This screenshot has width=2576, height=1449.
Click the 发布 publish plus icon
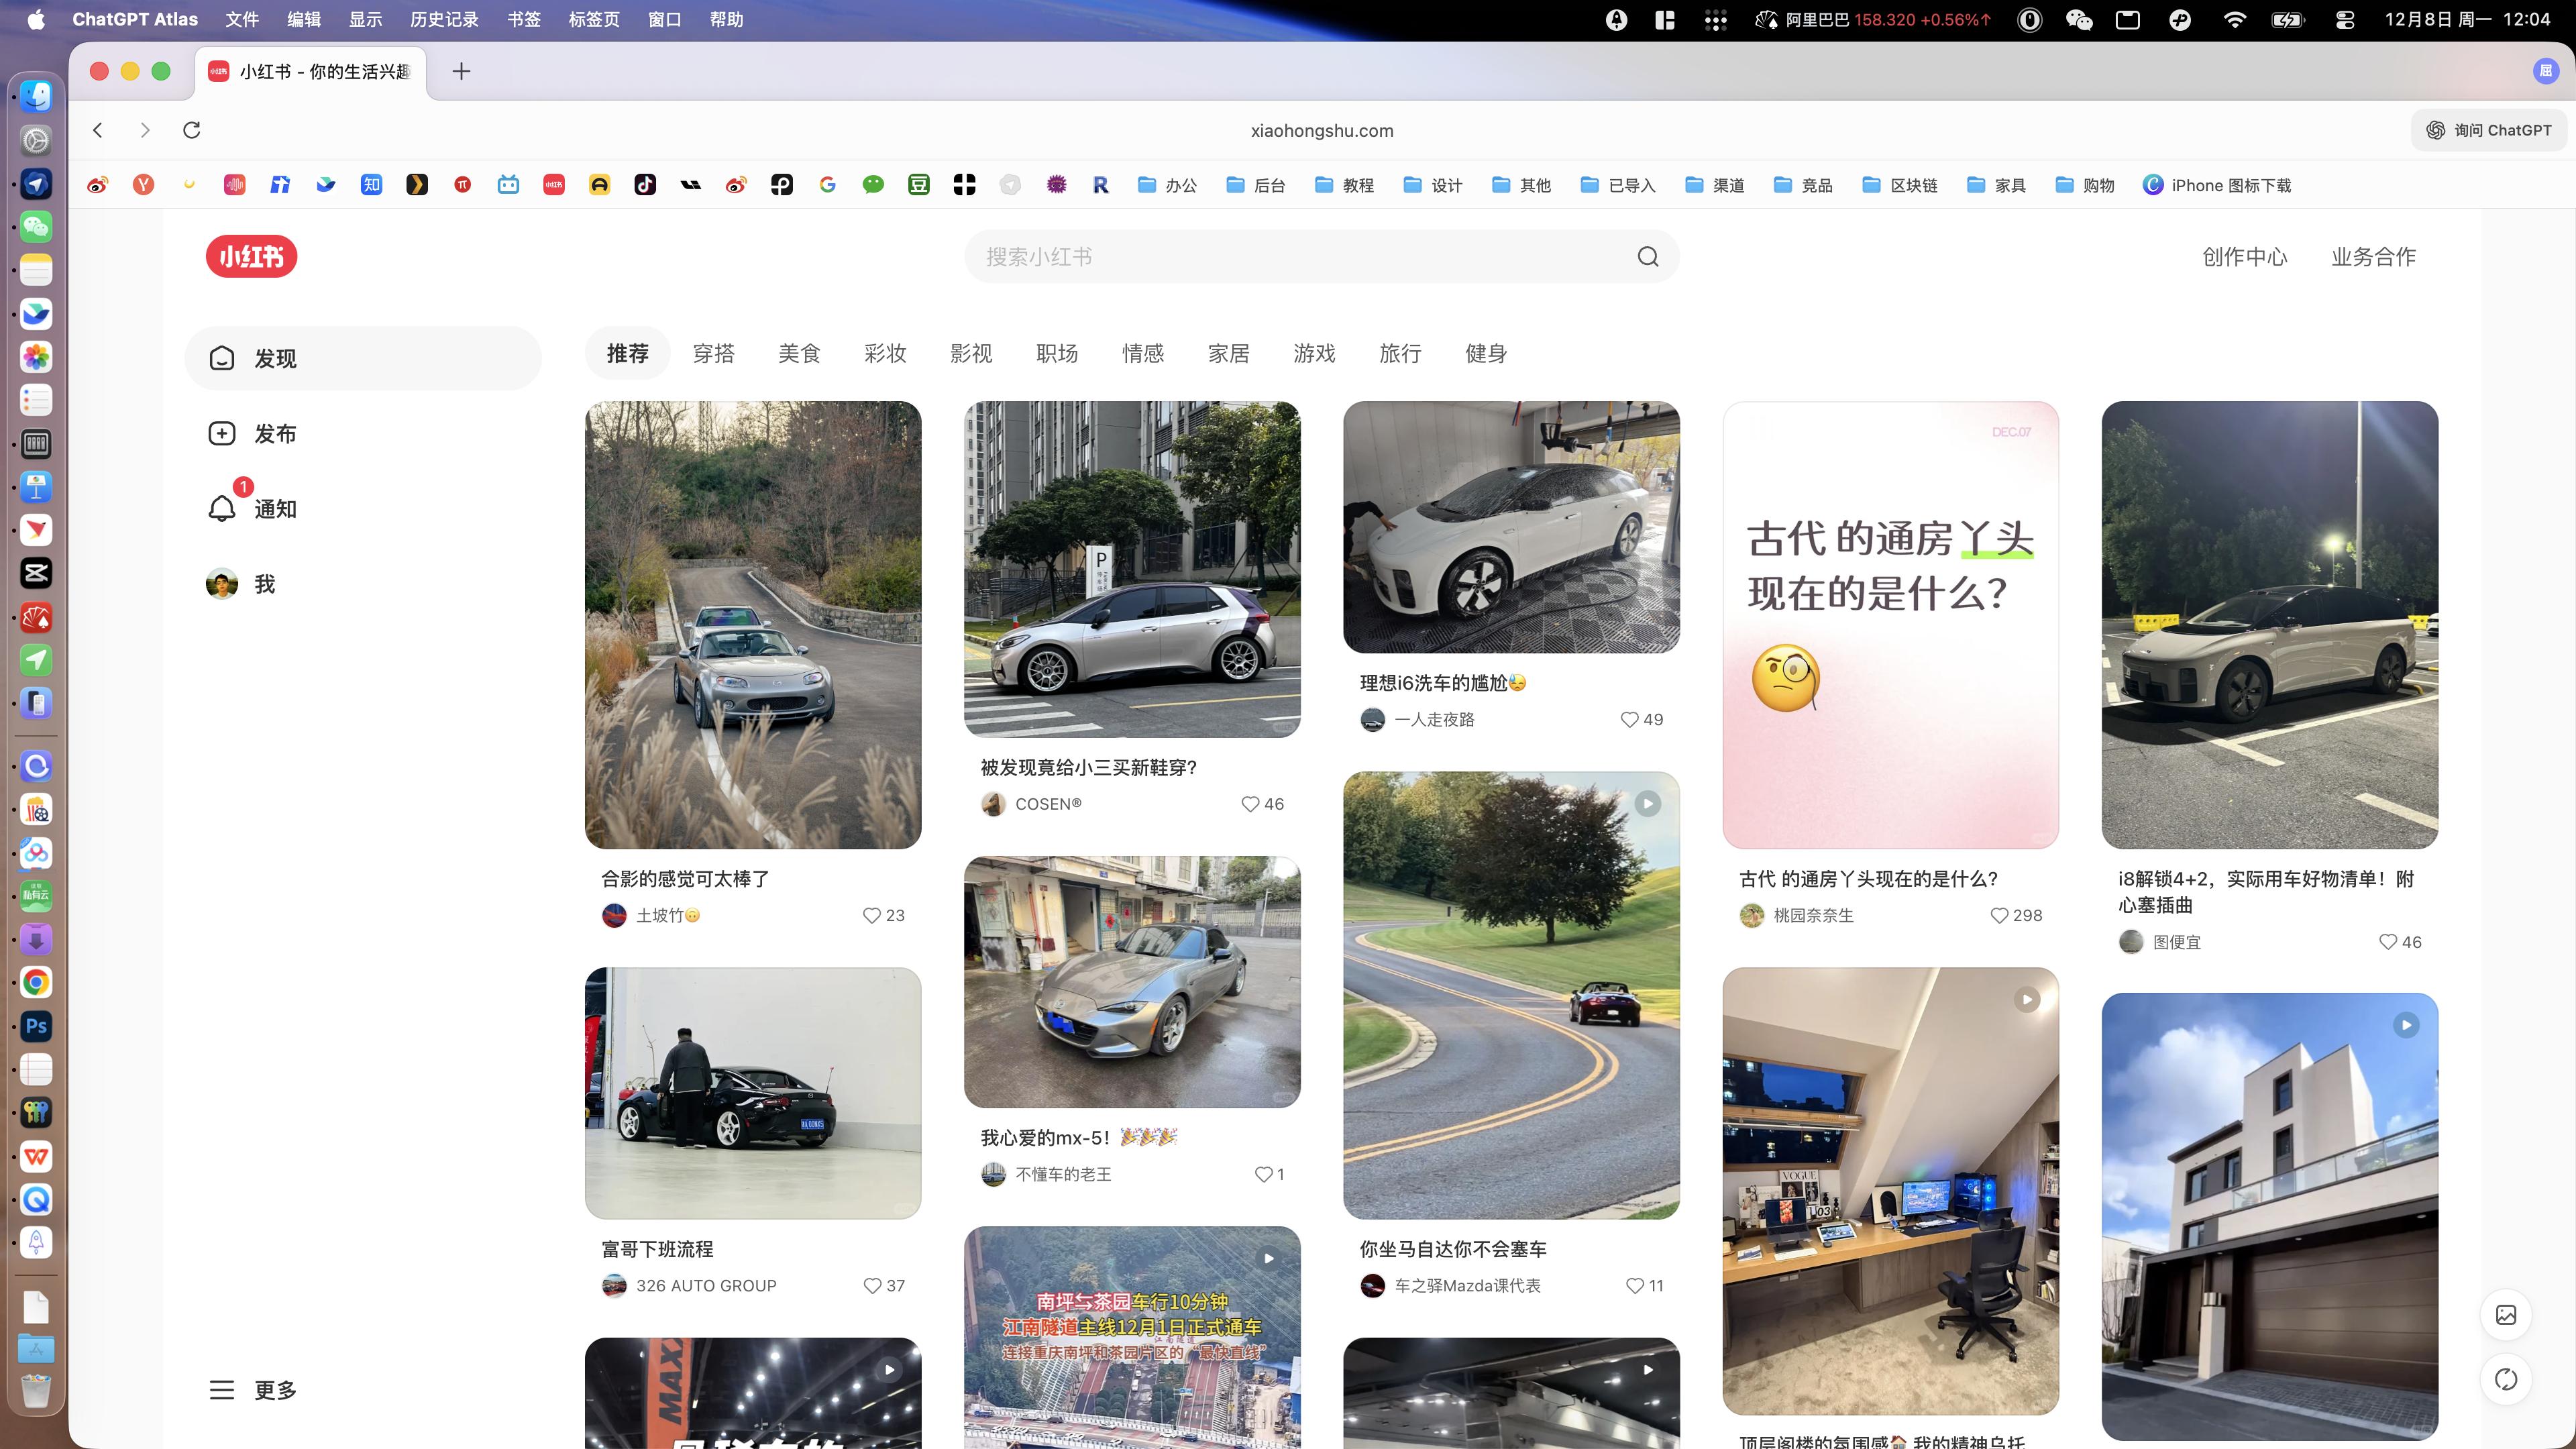[x=221, y=433]
